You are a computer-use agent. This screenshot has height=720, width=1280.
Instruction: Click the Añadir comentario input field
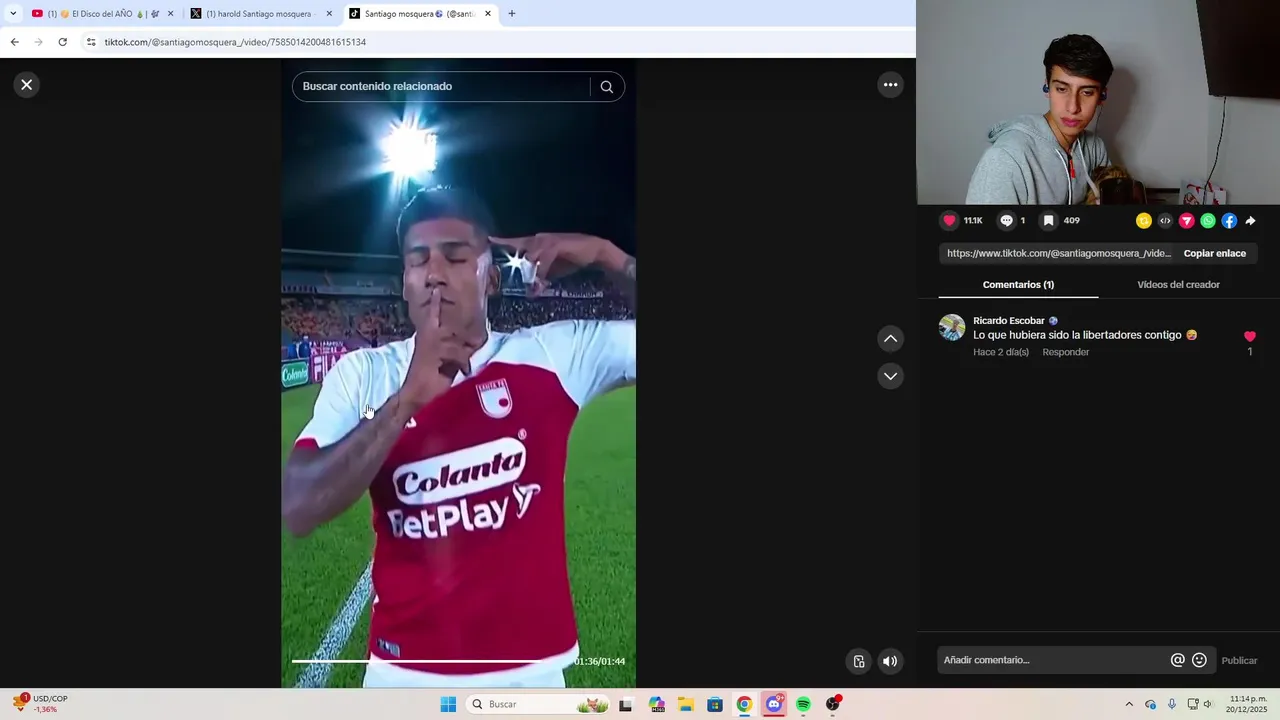pyautogui.click(x=1053, y=660)
